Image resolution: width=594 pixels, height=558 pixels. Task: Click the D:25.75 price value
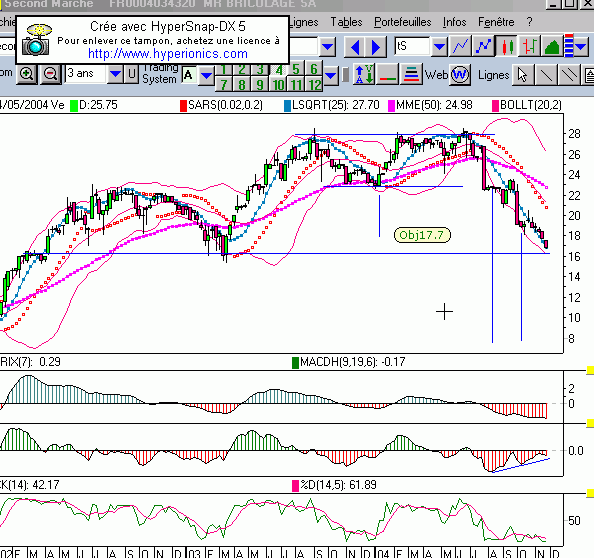(x=98, y=105)
